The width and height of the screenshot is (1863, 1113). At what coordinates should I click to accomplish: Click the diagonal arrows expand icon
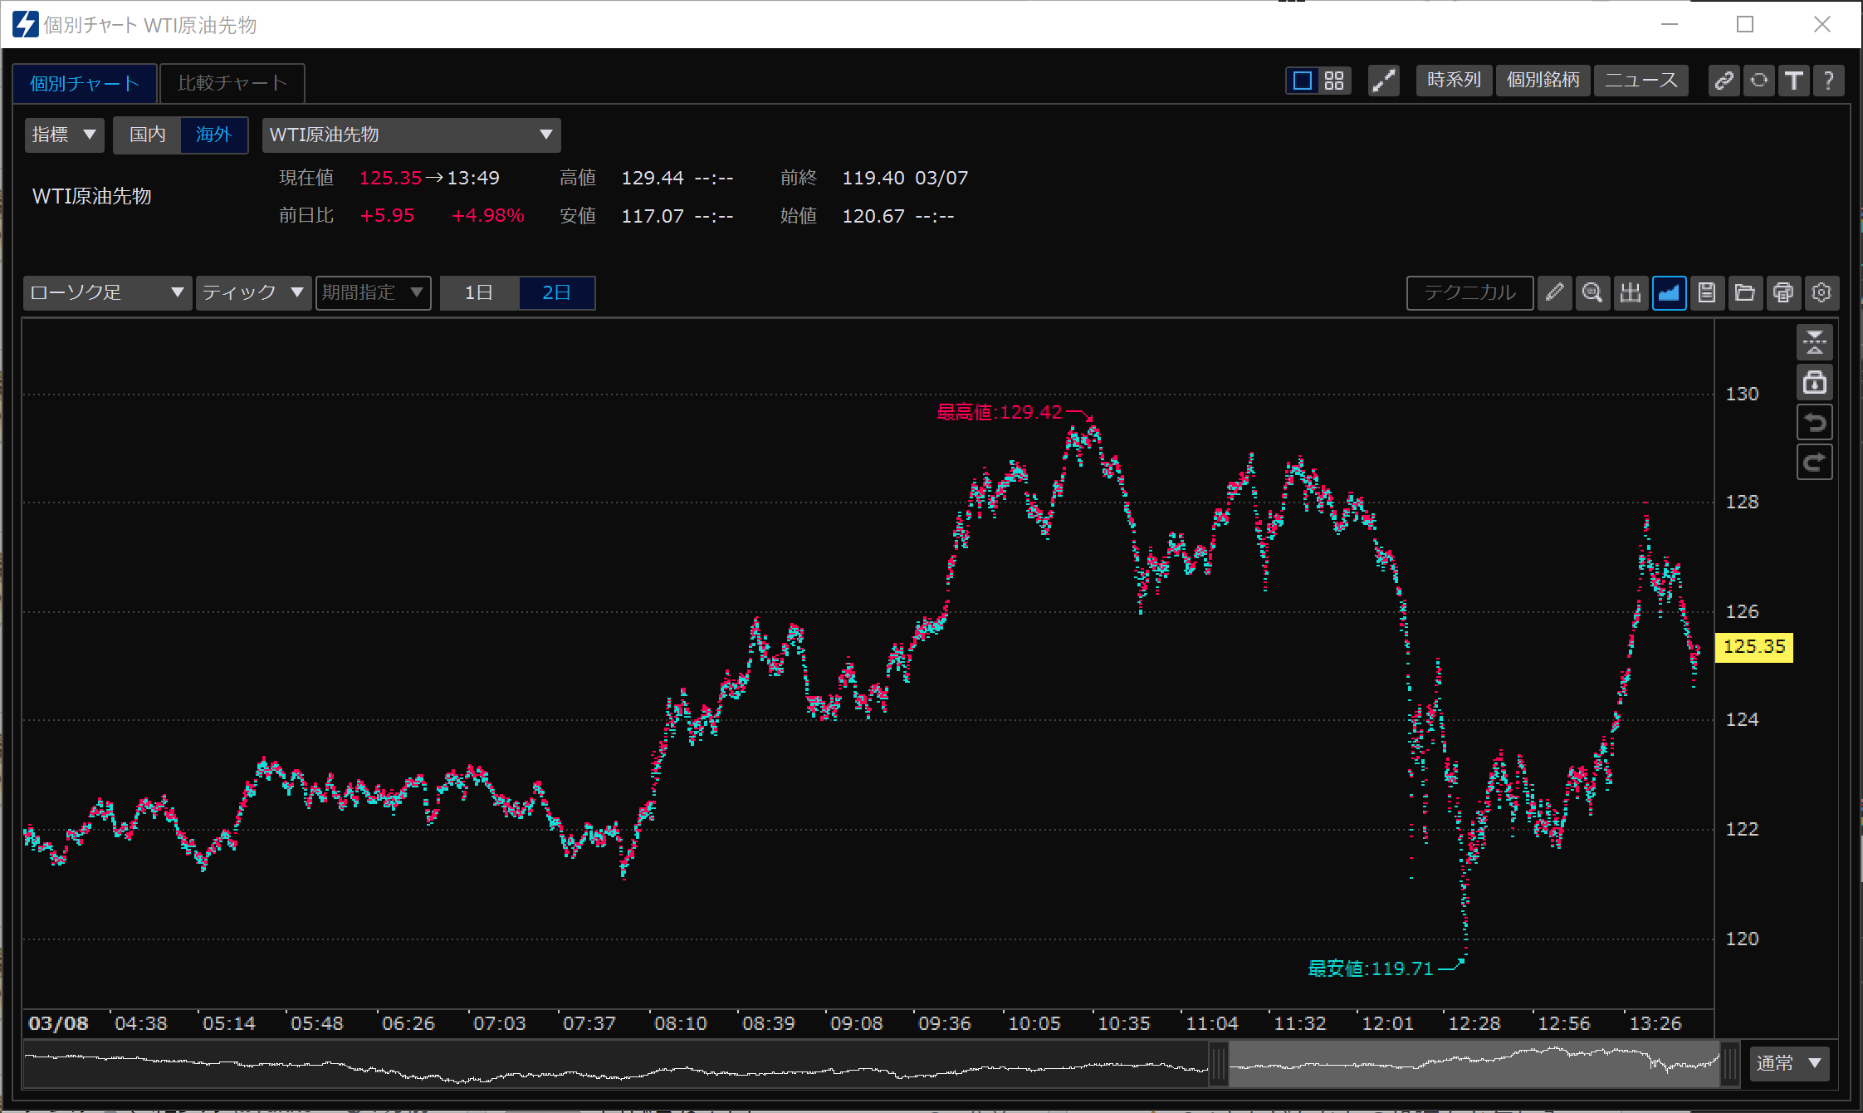coord(1383,81)
